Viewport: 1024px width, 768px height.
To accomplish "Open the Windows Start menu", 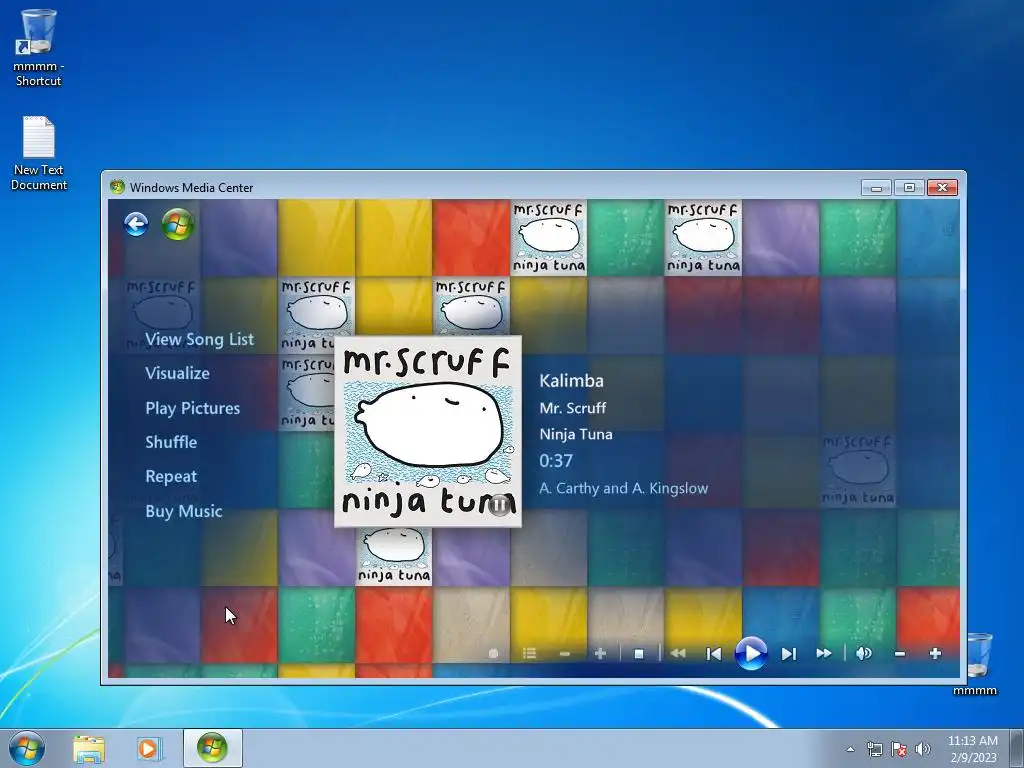I will [x=26, y=748].
